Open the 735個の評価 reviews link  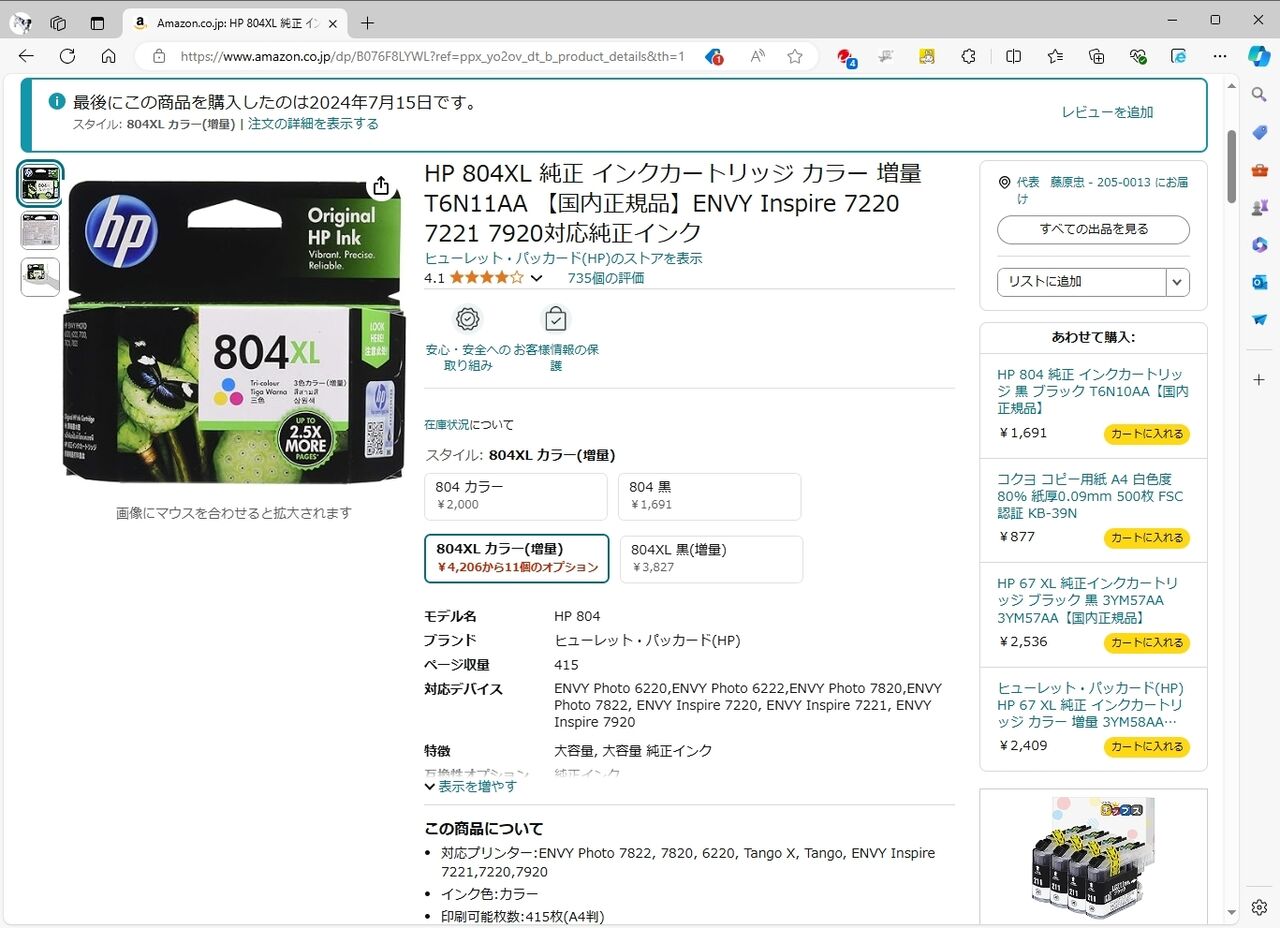pyautogui.click(x=606, y=278)
